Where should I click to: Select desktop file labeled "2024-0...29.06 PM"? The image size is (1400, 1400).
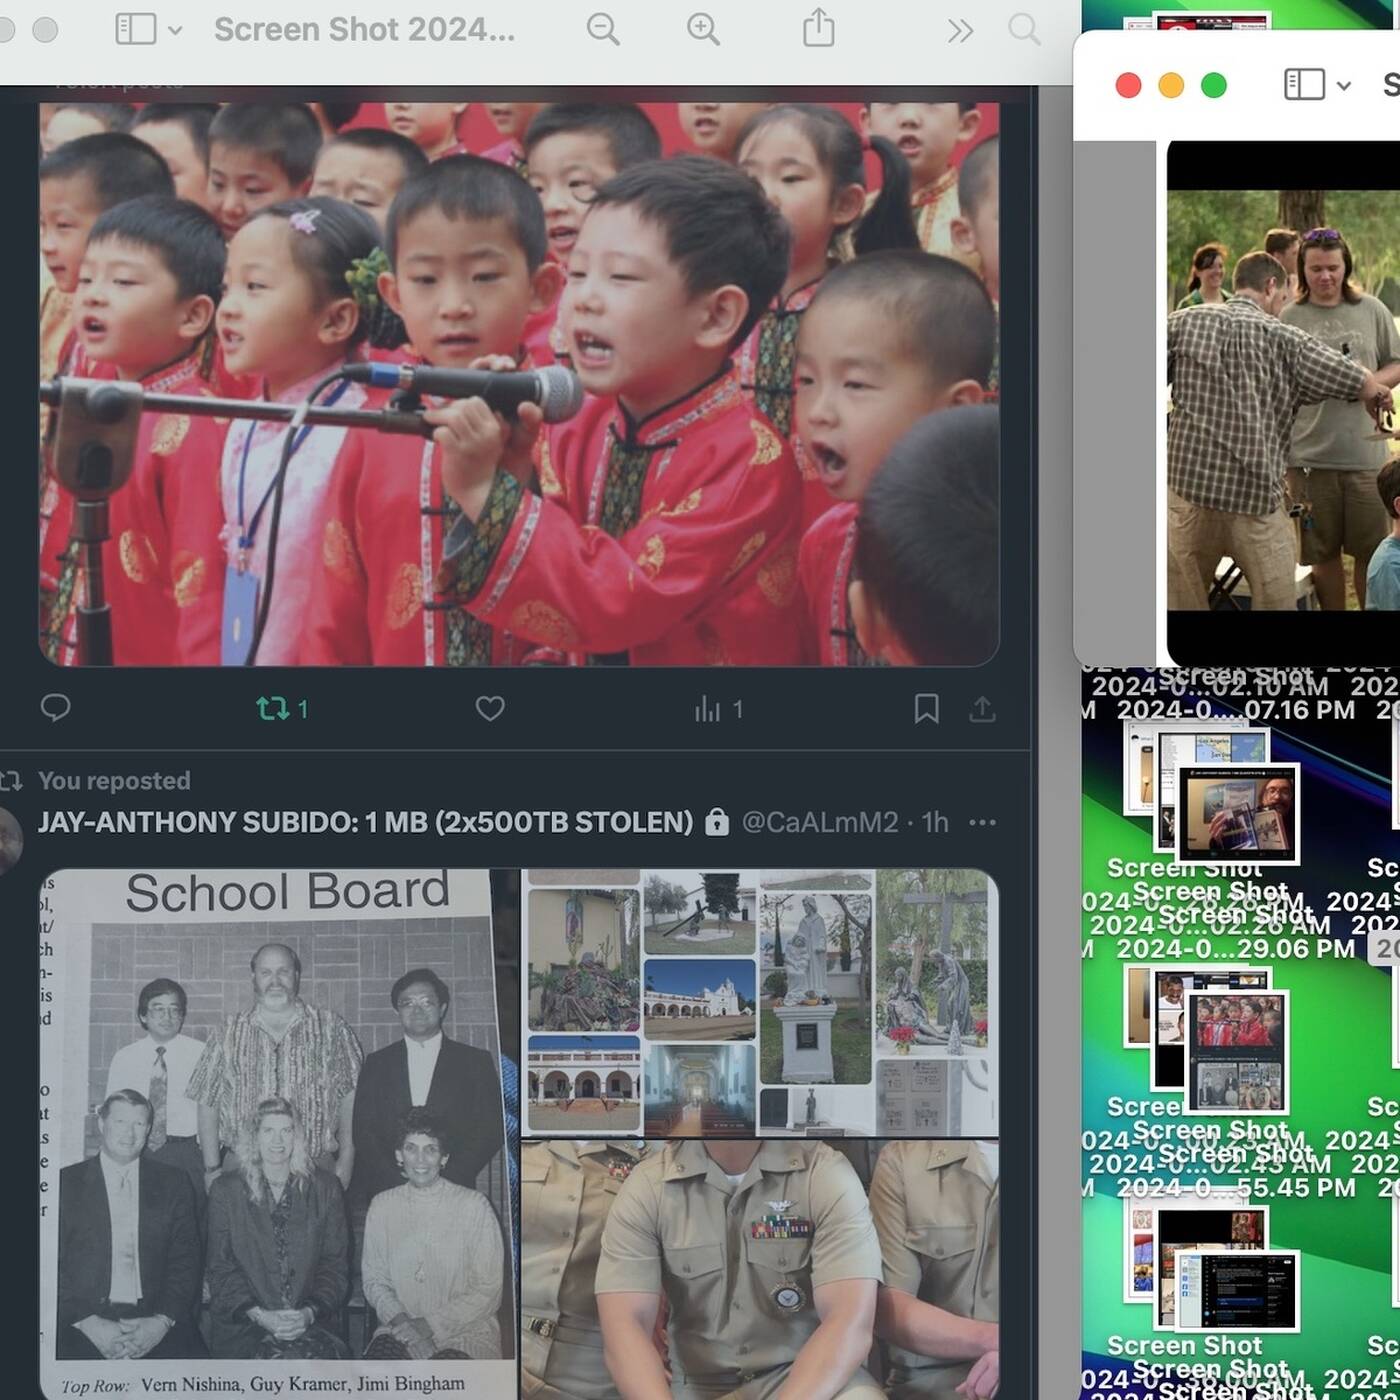1236,948
